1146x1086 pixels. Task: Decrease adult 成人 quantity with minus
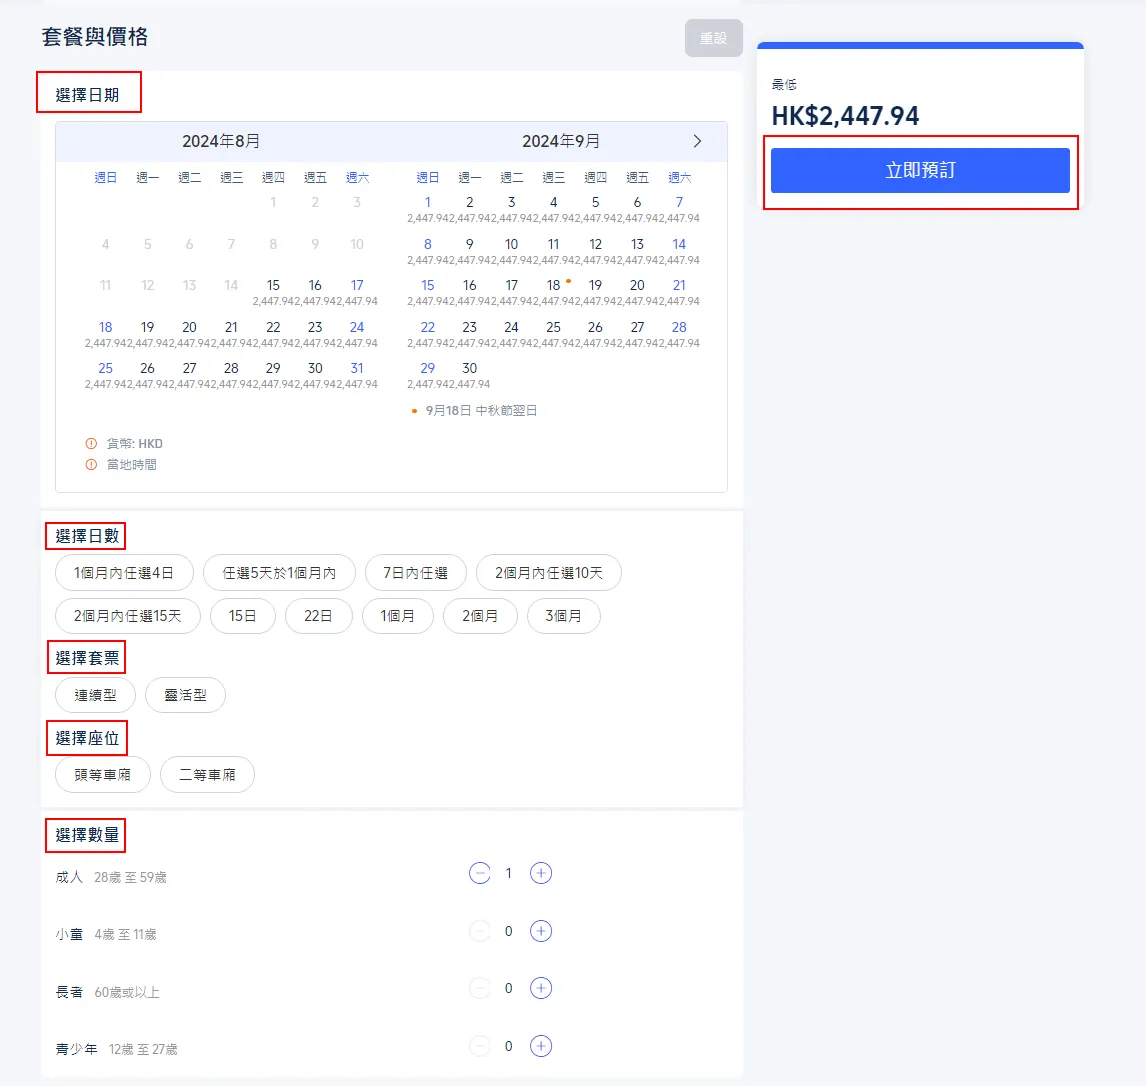tap(479, 873)
